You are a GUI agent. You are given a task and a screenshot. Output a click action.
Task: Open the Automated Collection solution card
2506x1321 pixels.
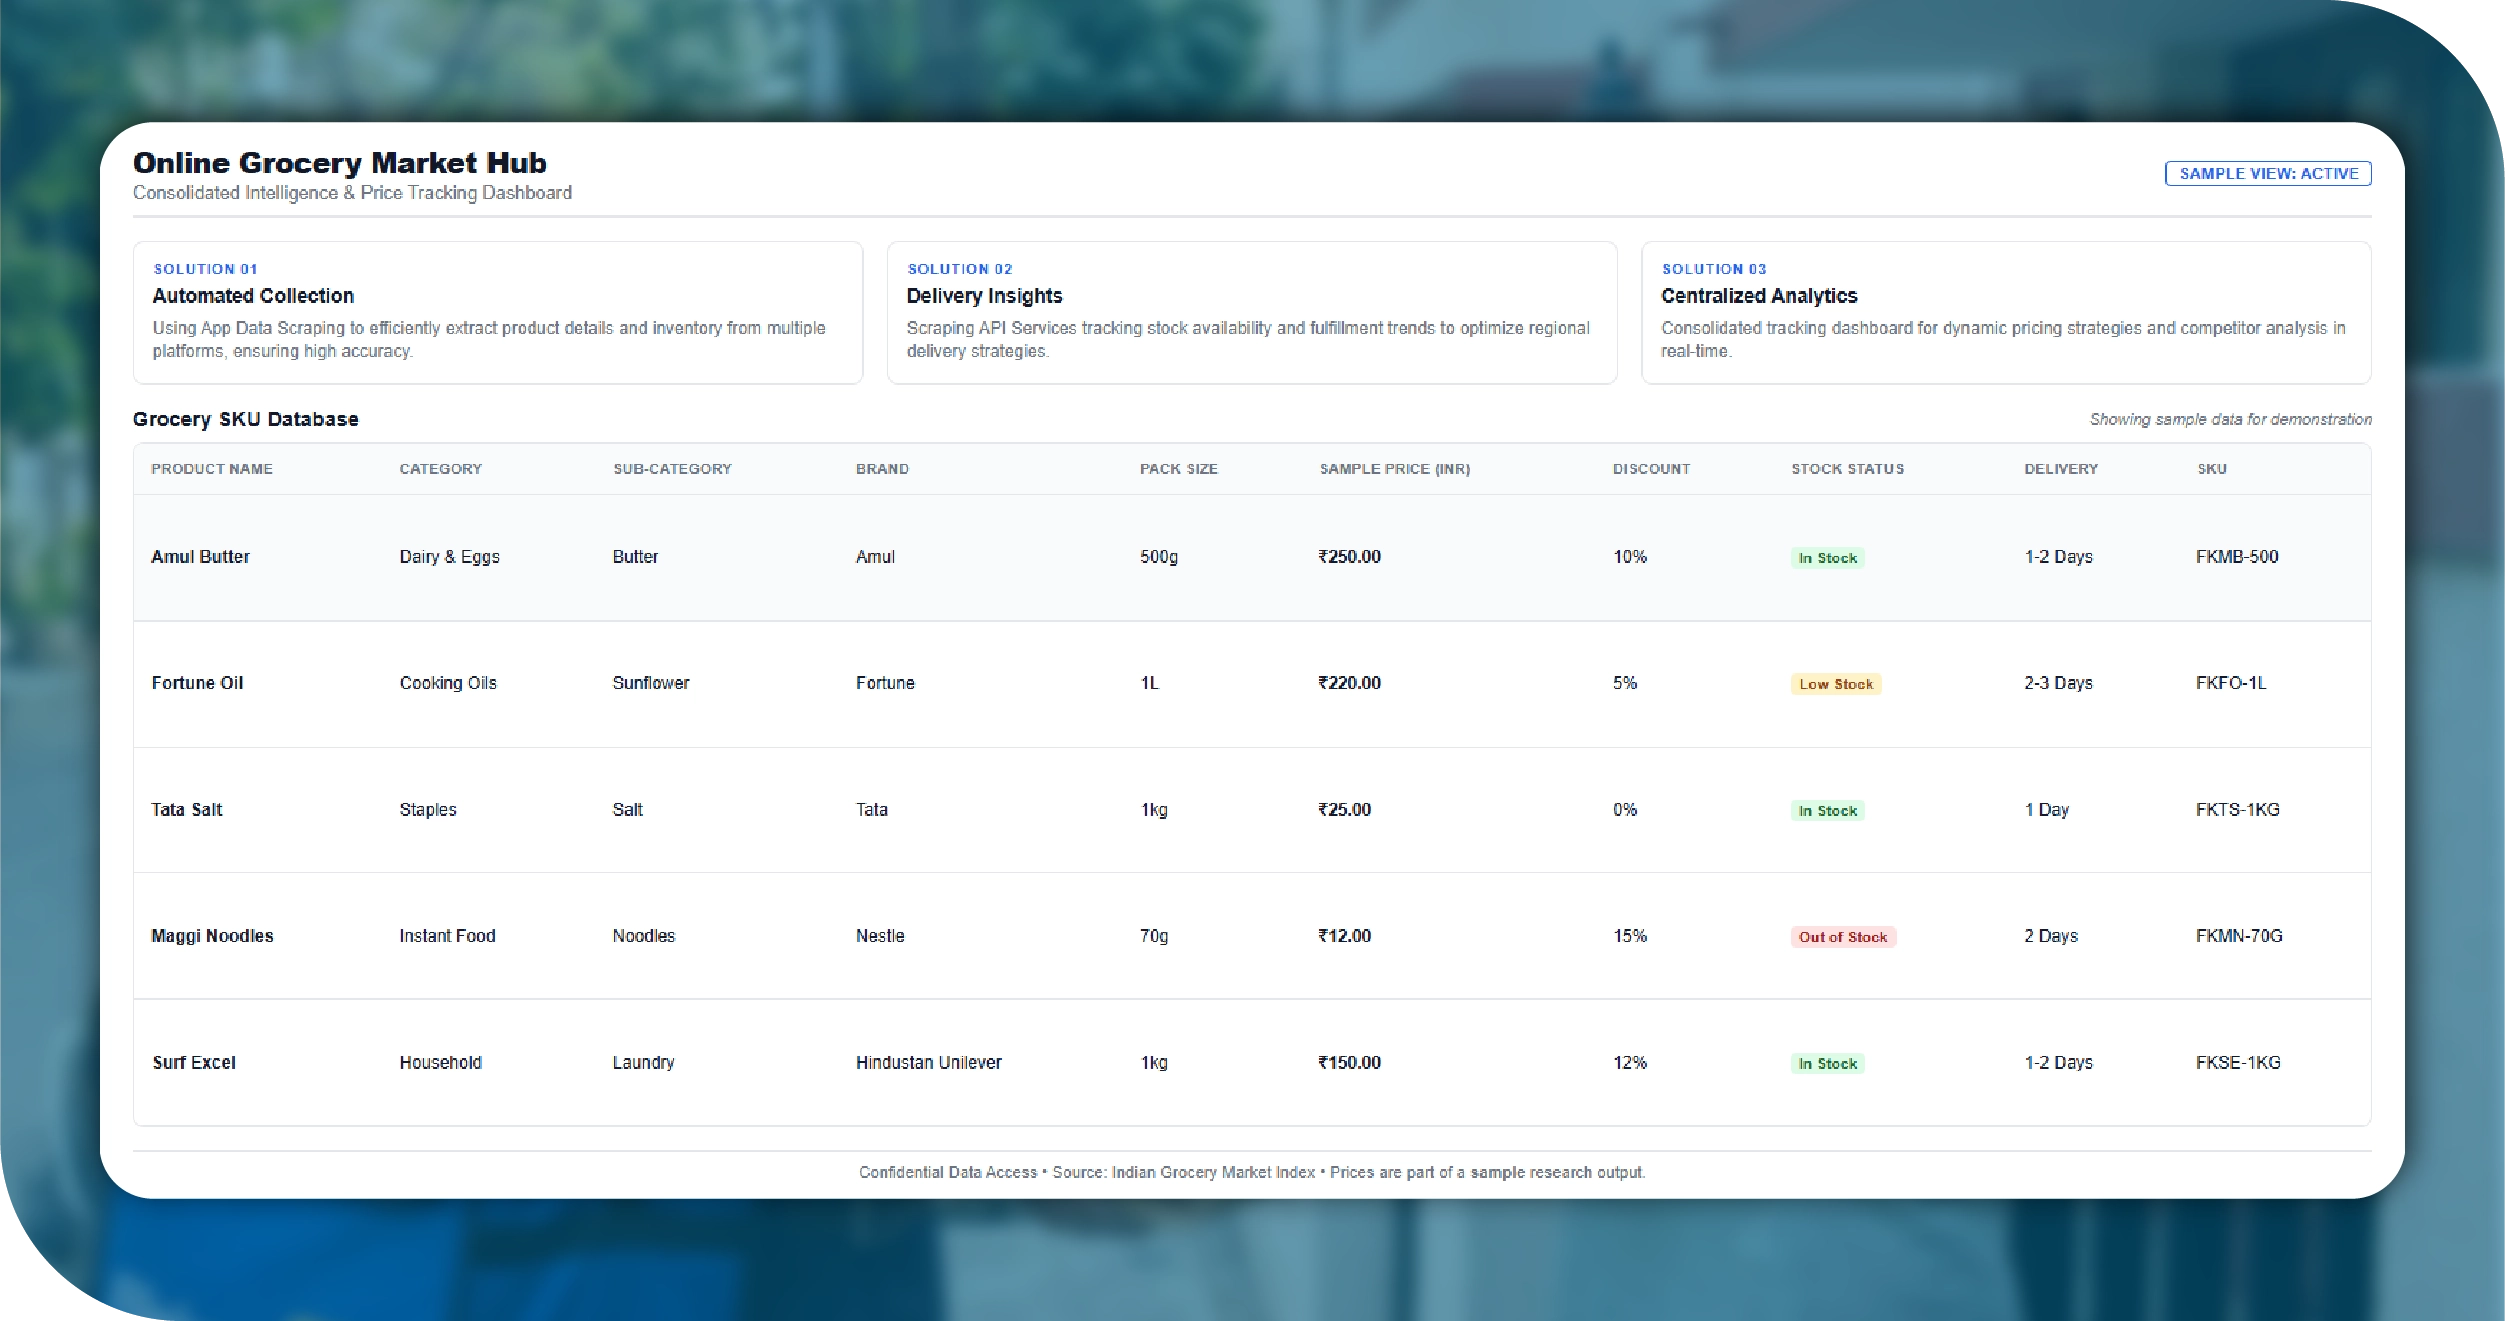tap(497, 312)
